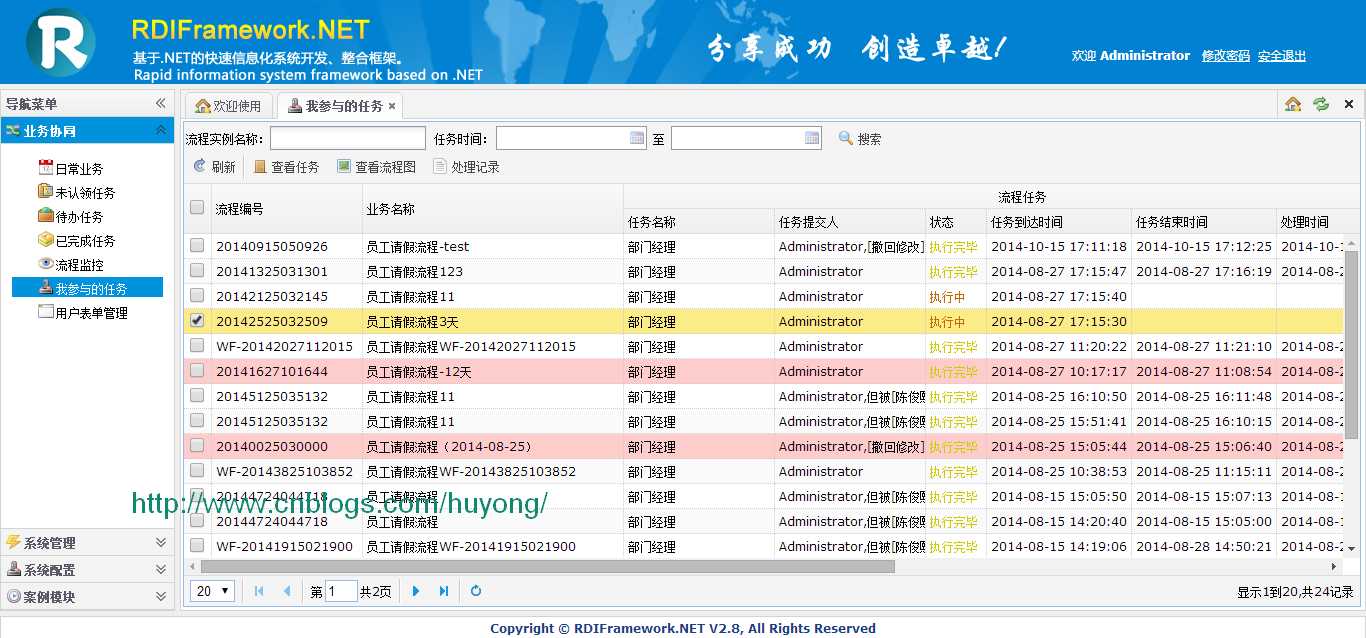Click the grid horizontal scrollbar thumb

[548, 566]
